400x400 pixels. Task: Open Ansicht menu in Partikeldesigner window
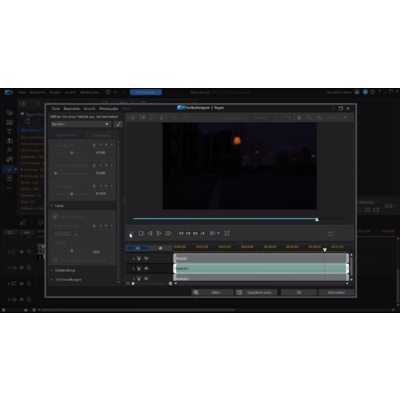pos(89,109)
